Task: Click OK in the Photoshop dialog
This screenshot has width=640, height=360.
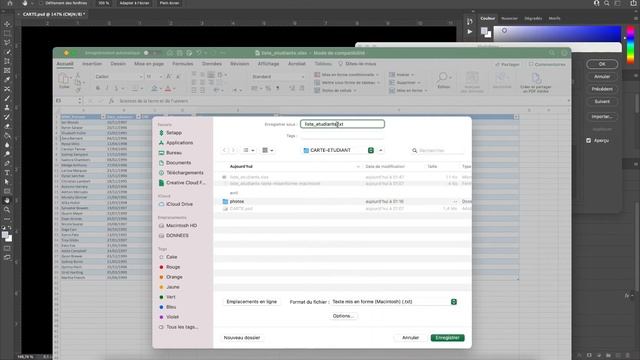Action: (x=602, y=64)
